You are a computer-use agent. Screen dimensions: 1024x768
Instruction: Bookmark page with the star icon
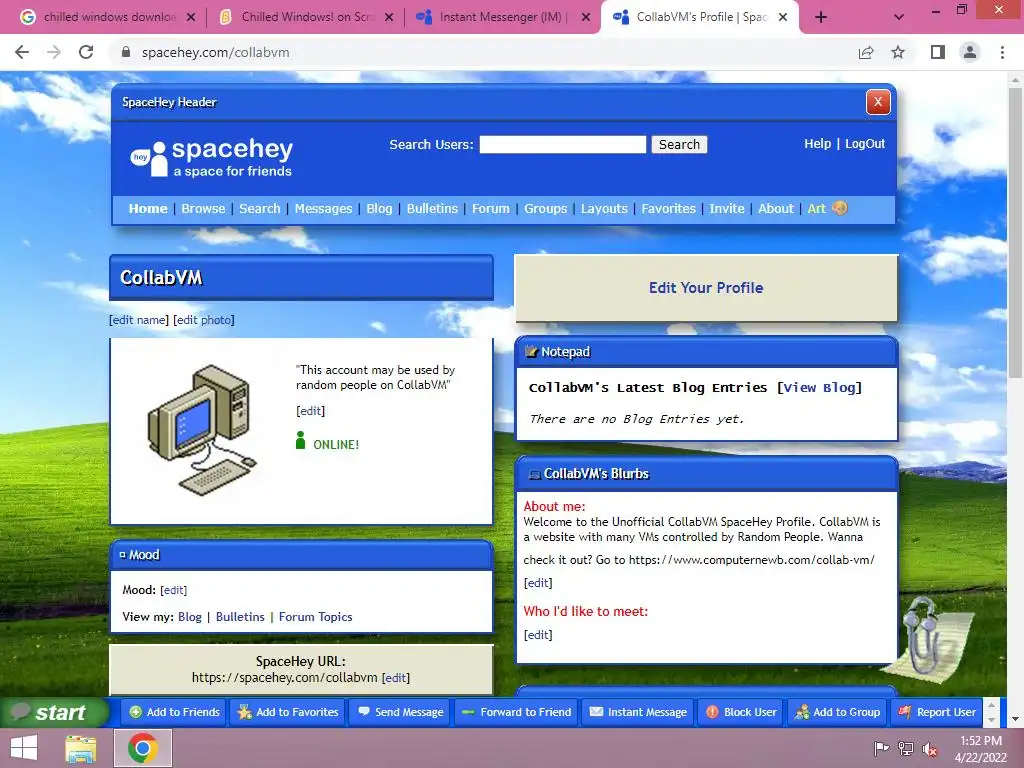click(x=898, y=52)
